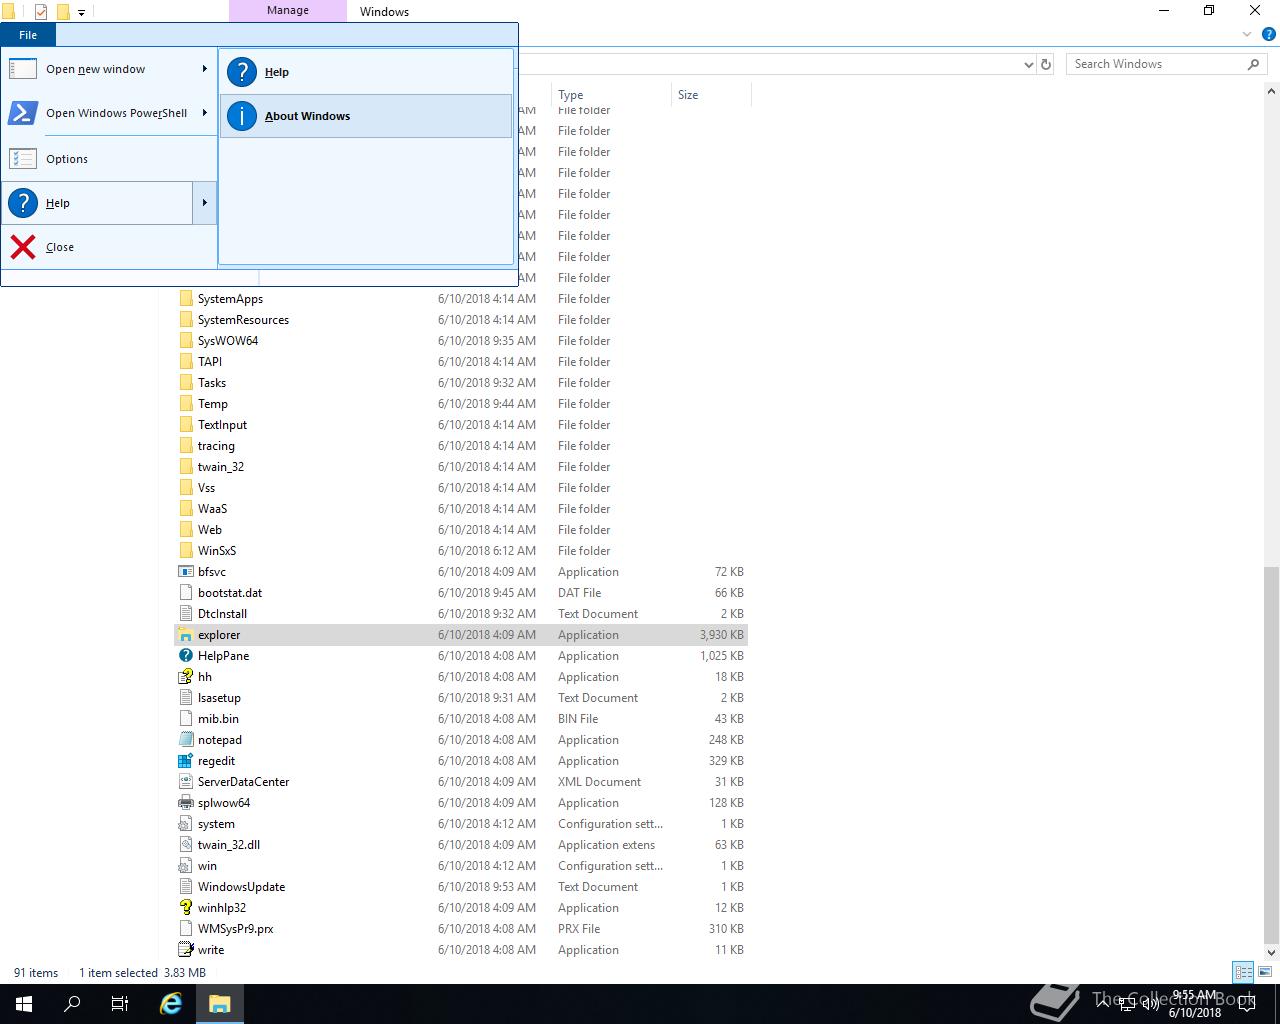Open the Manage ribbon tab

click(288, 10)
